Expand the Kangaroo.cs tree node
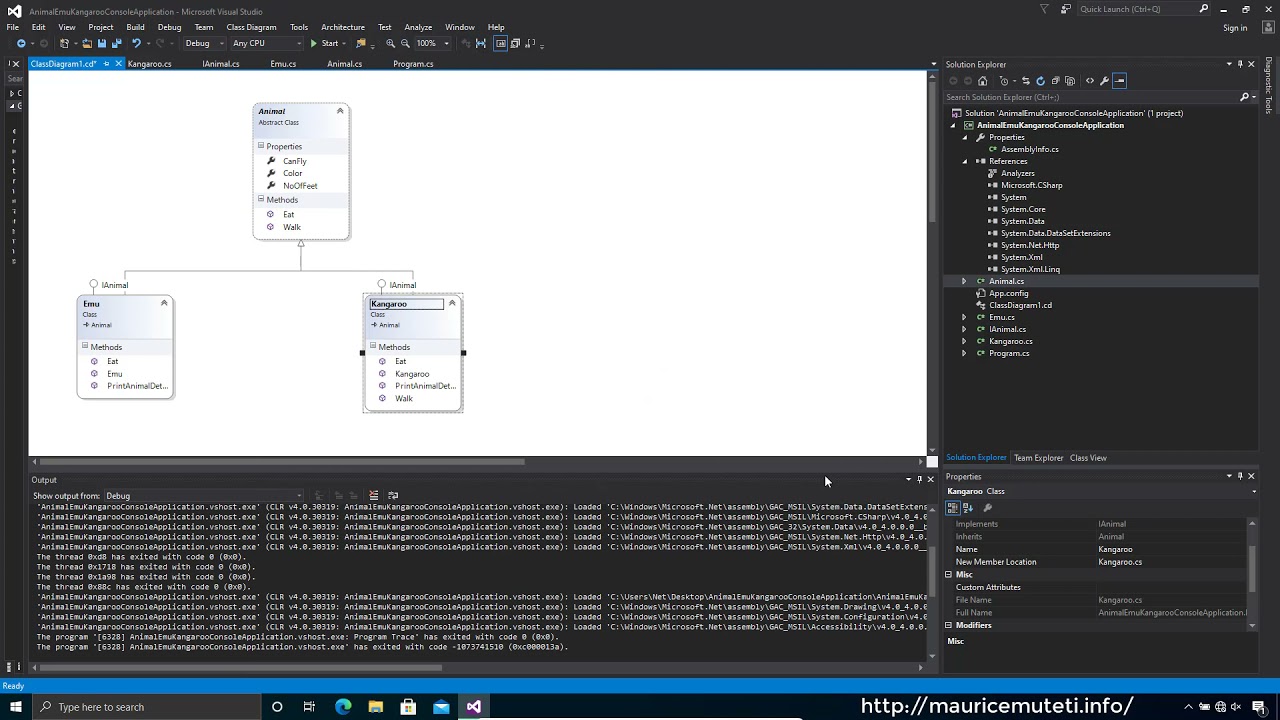 (964, 341)
